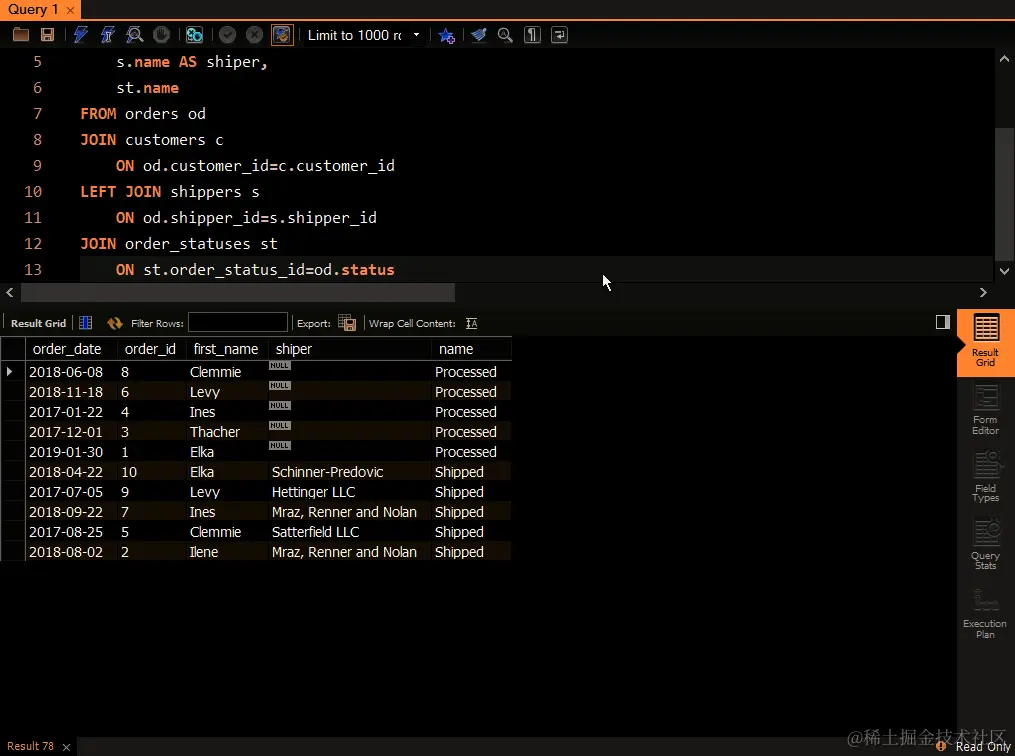Open the Execution Plan panel
Screen dimensions: 1015x756
point(985,614)
